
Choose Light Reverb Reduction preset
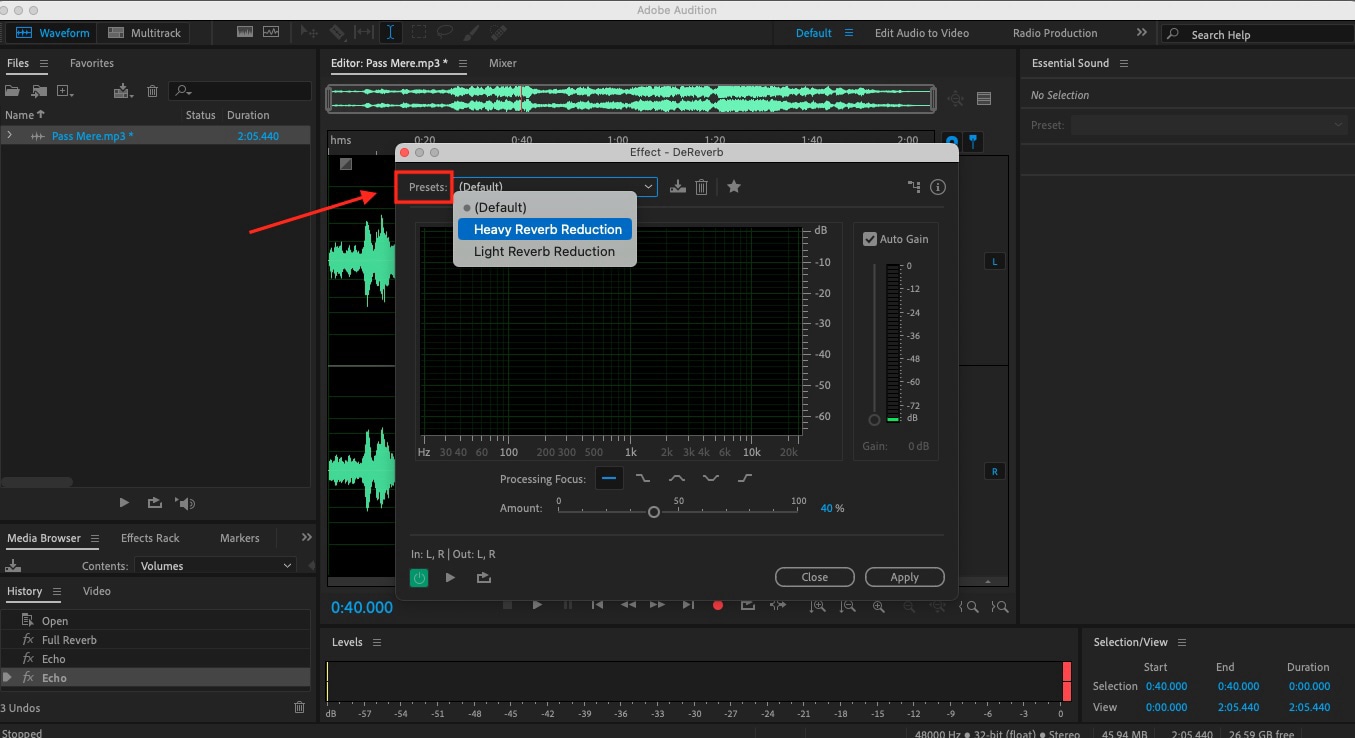tap(545, 251)
